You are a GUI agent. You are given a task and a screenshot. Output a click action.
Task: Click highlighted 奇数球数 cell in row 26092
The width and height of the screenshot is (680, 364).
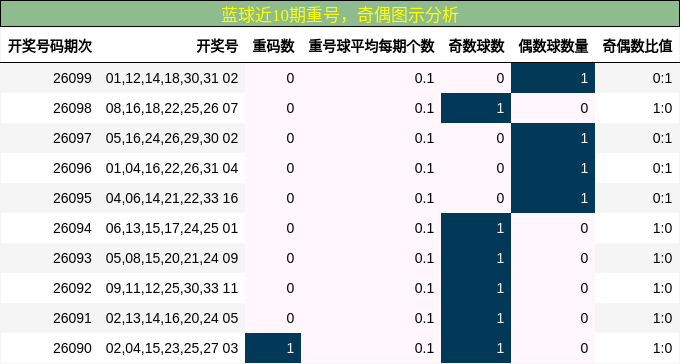click(x=476, y=288)
